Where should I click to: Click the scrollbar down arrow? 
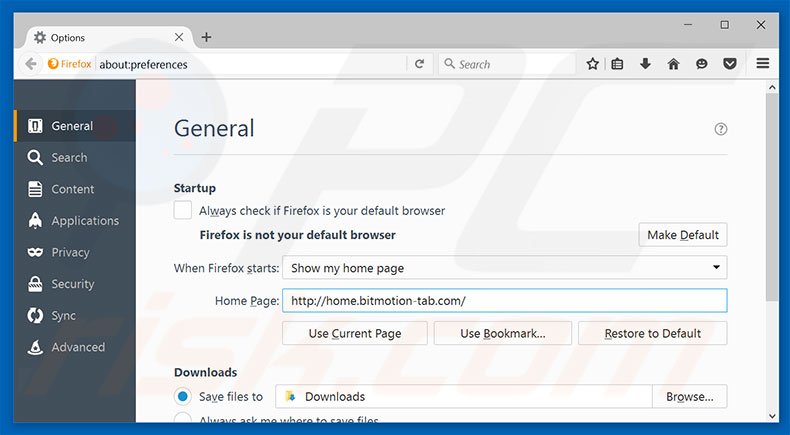772,416
